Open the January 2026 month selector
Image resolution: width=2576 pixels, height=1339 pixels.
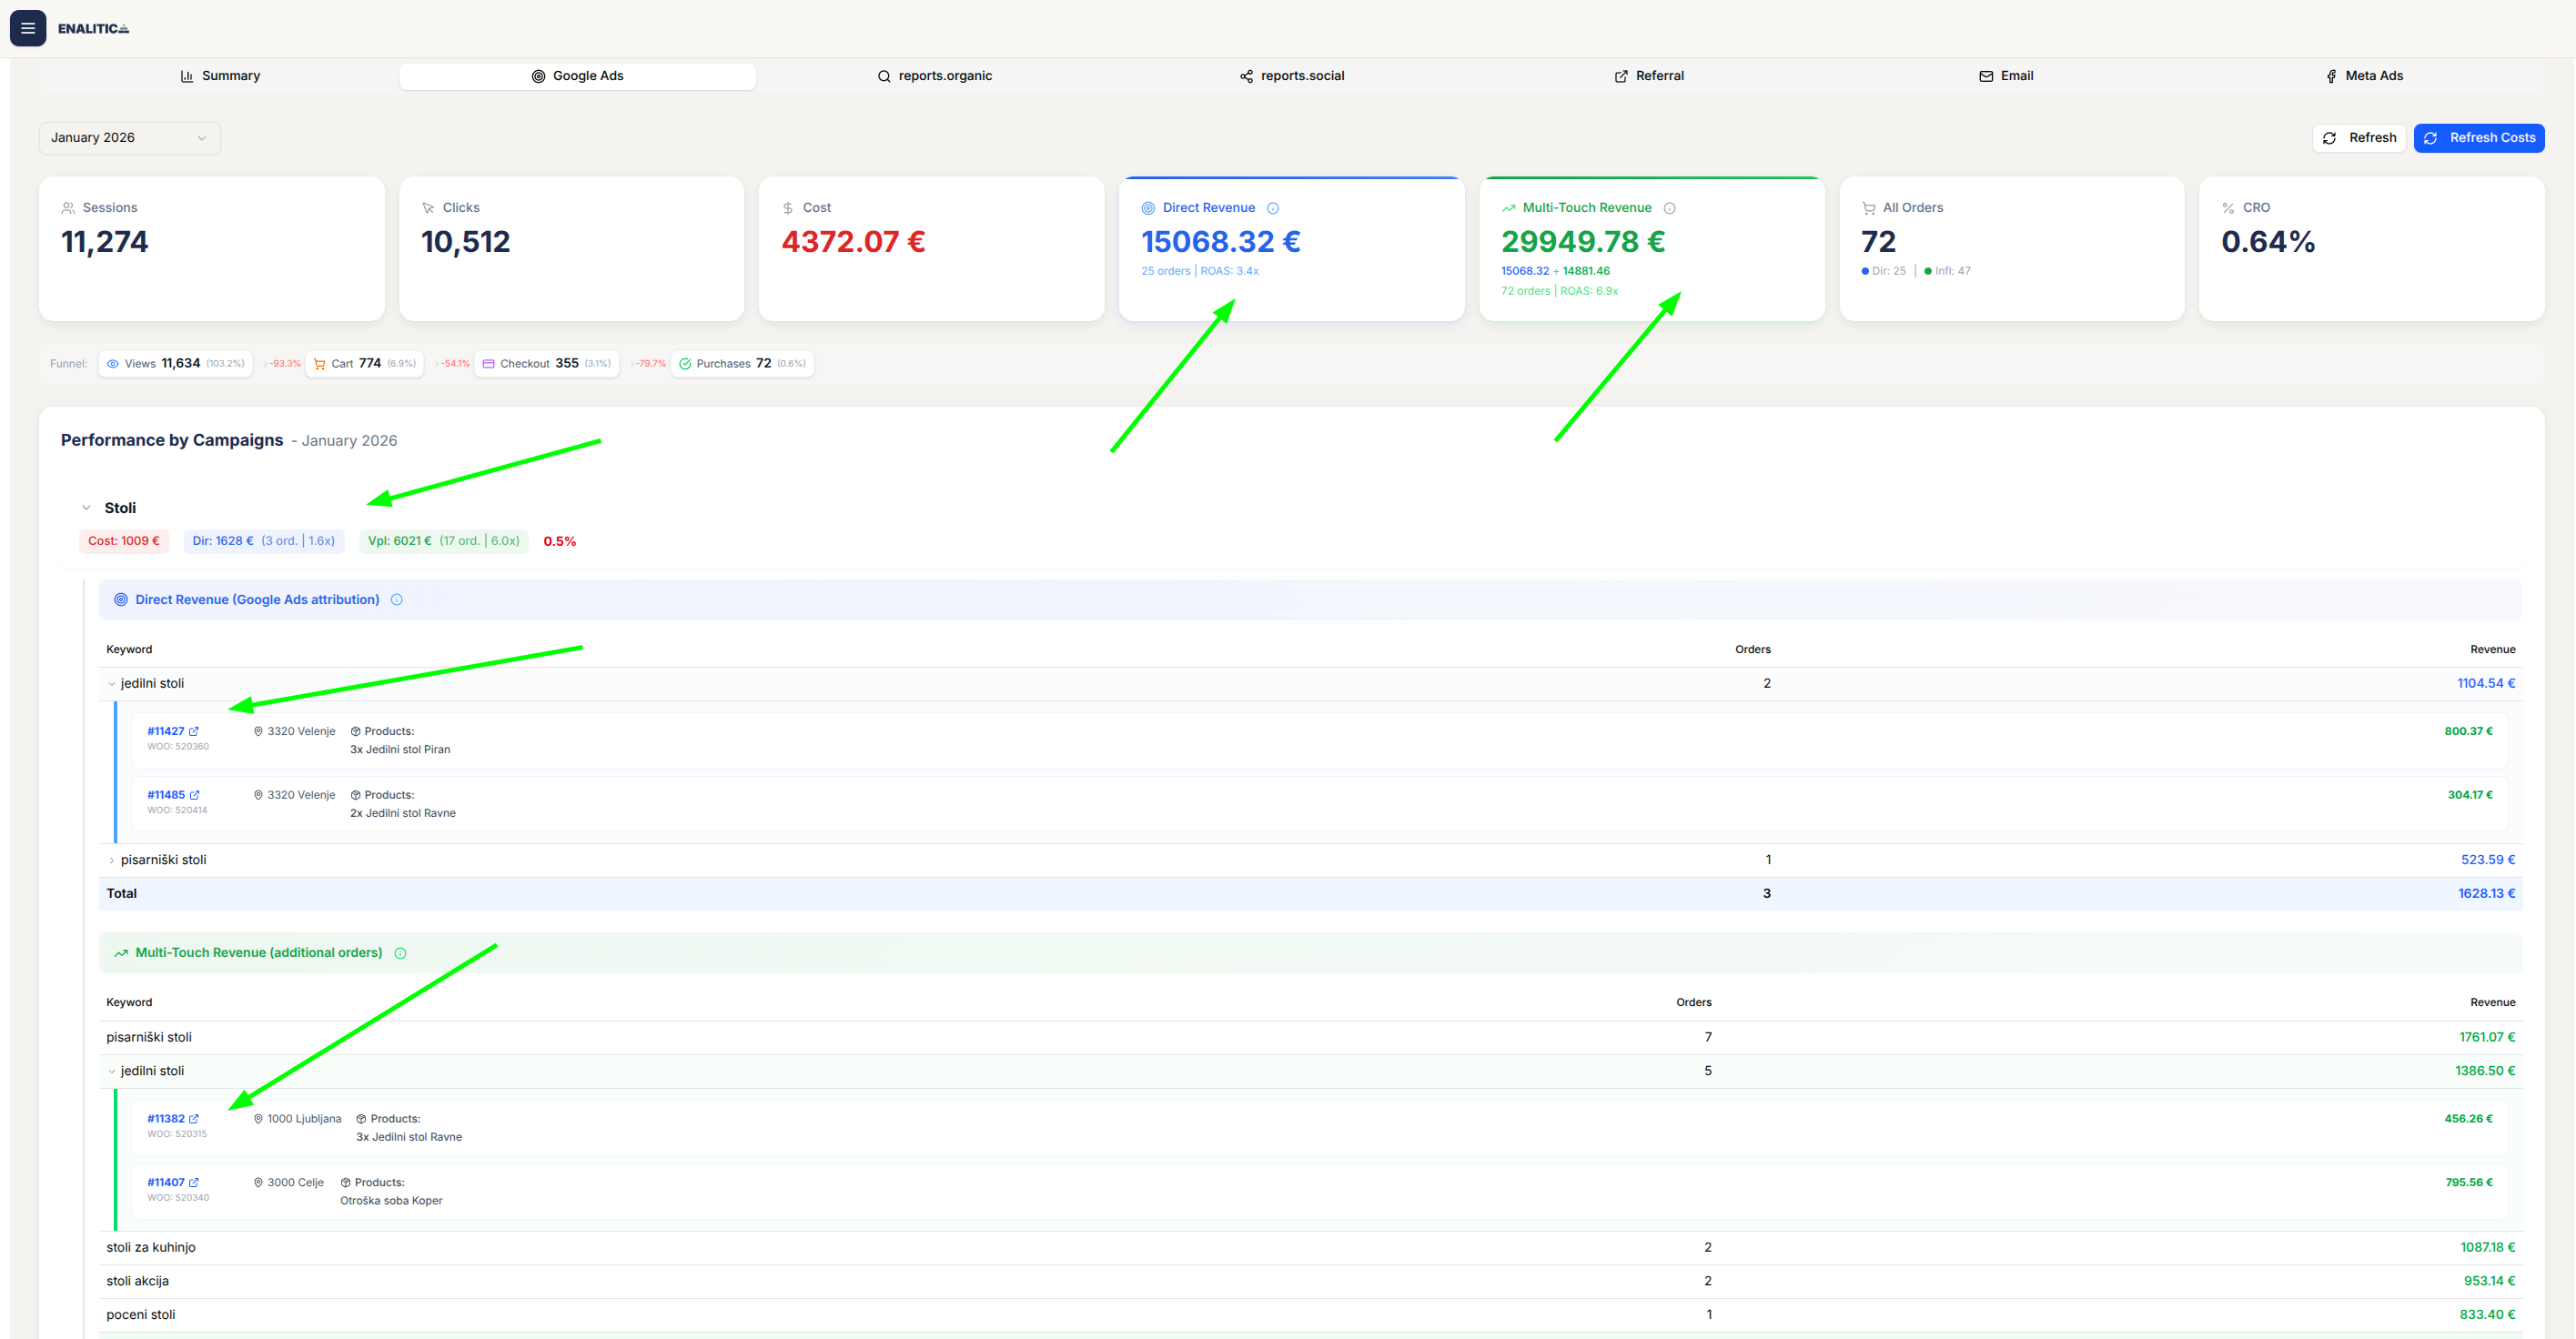coord(128,137)
